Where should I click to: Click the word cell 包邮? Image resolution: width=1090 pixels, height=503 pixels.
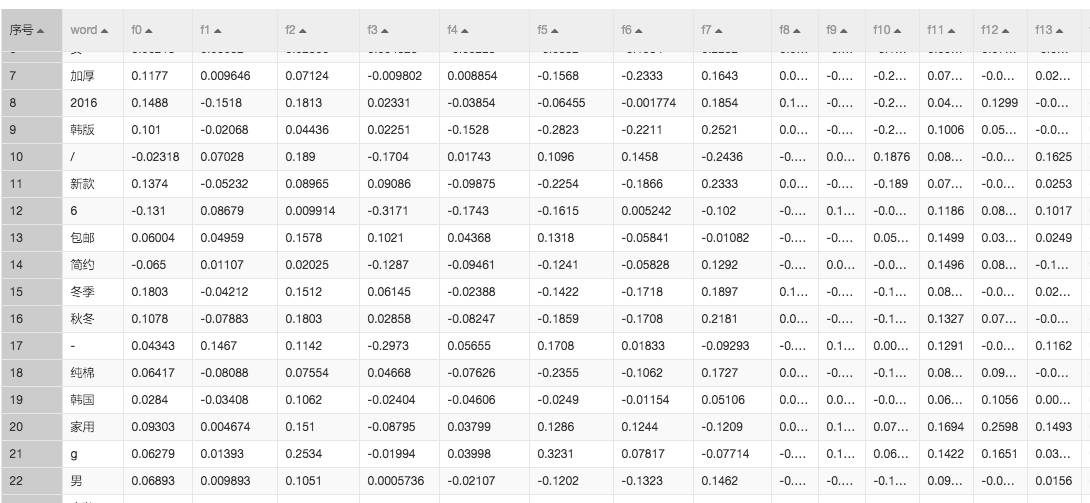tap(82, 238)
